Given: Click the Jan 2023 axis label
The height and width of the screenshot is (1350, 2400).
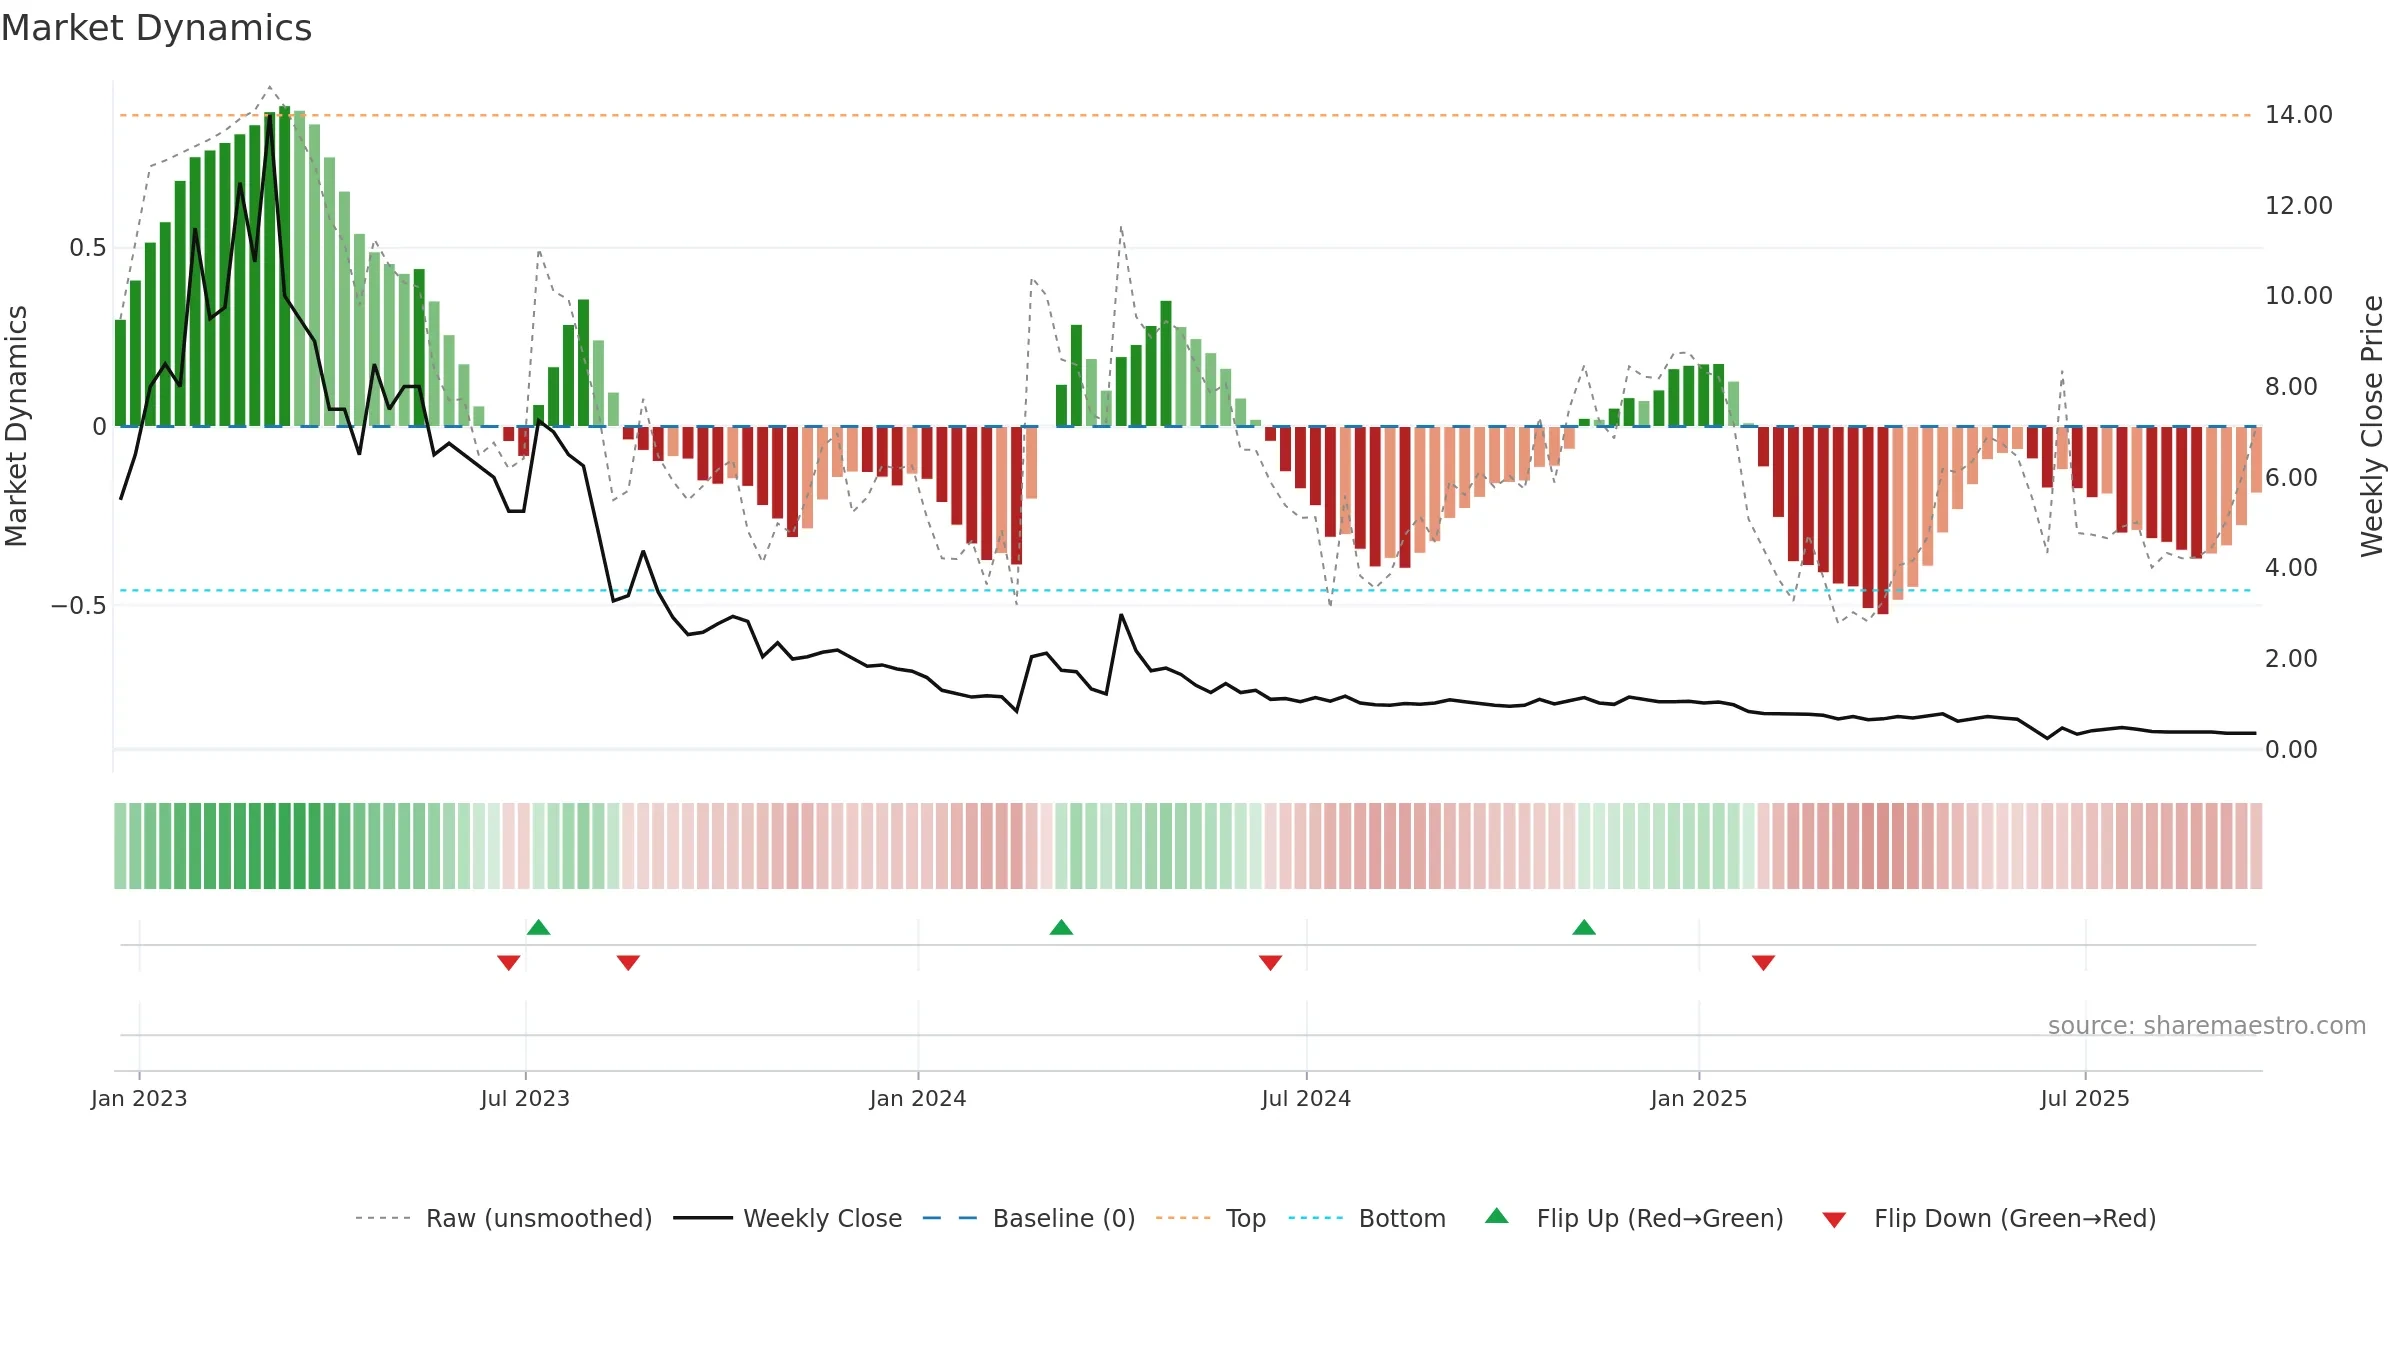Looking at the screenshot, I should point(139,1098).
